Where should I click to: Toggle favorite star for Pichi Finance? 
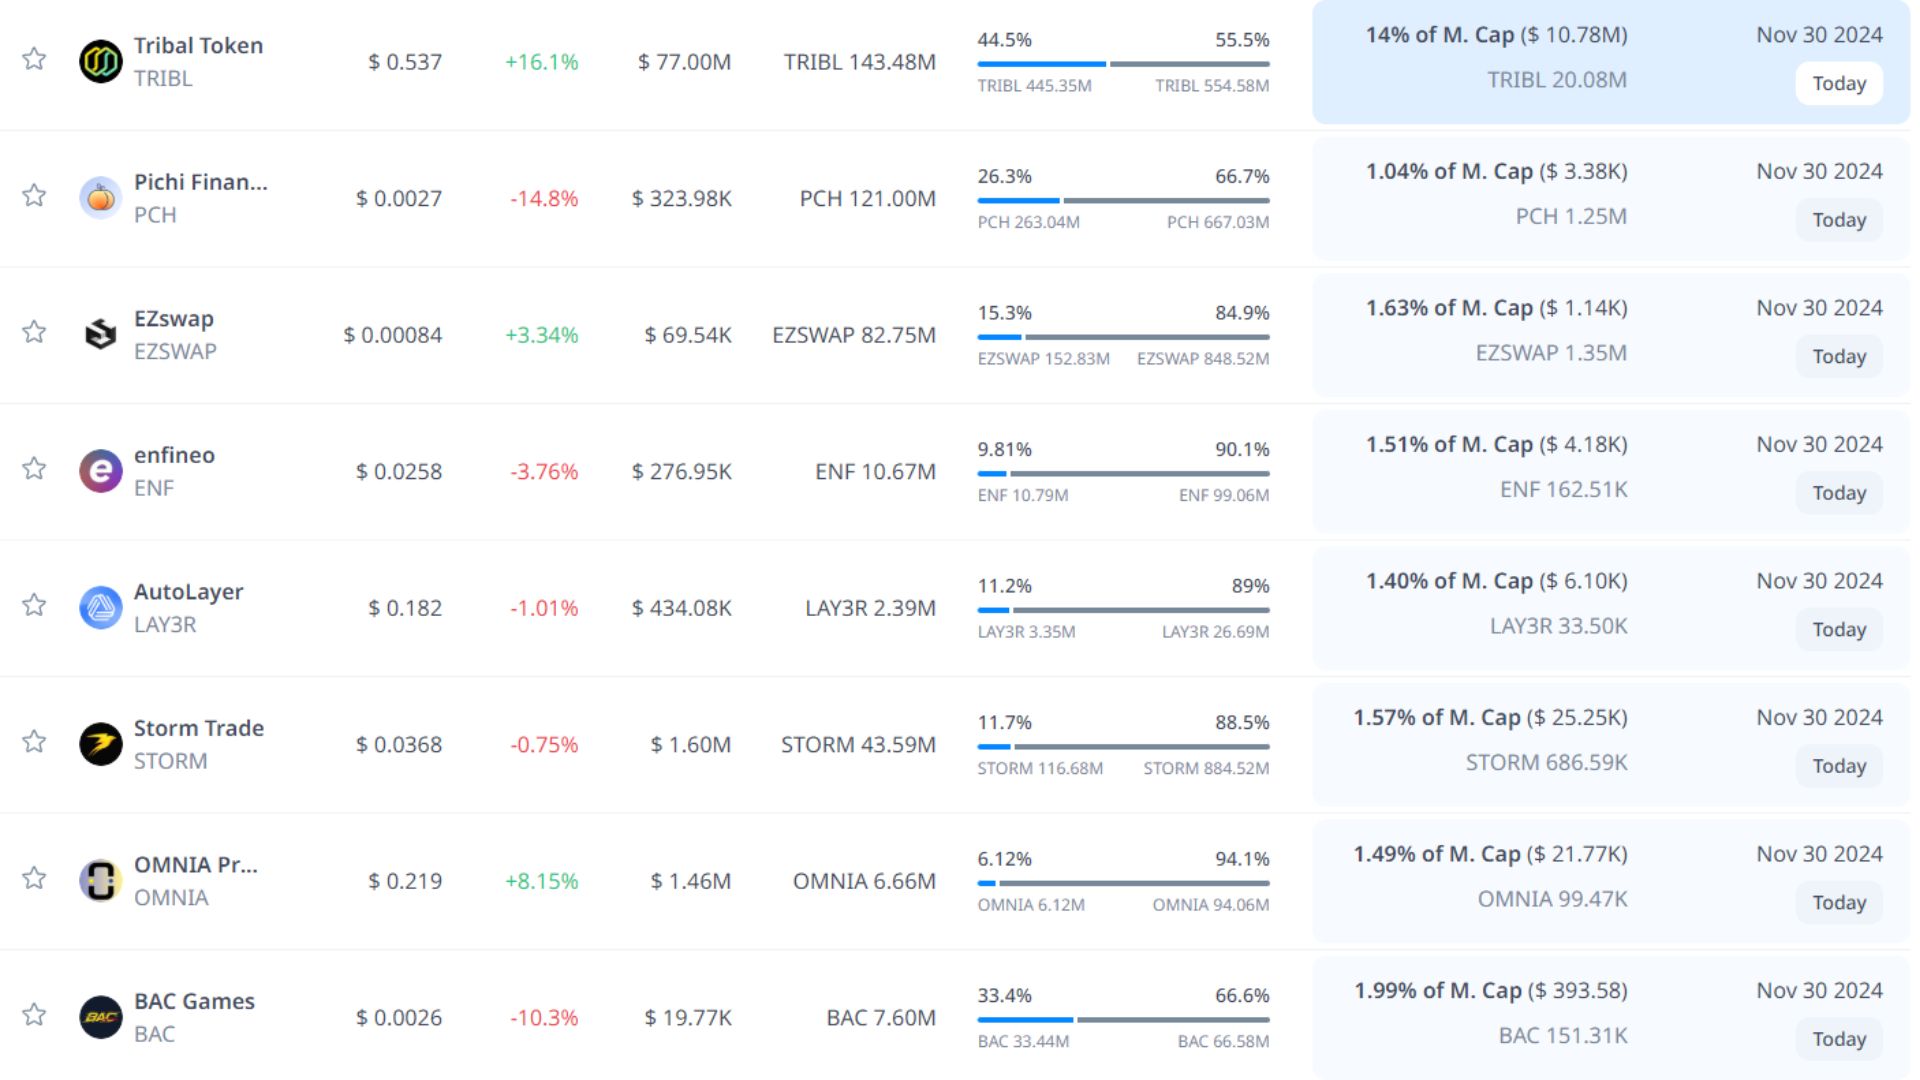coord(34,195)
